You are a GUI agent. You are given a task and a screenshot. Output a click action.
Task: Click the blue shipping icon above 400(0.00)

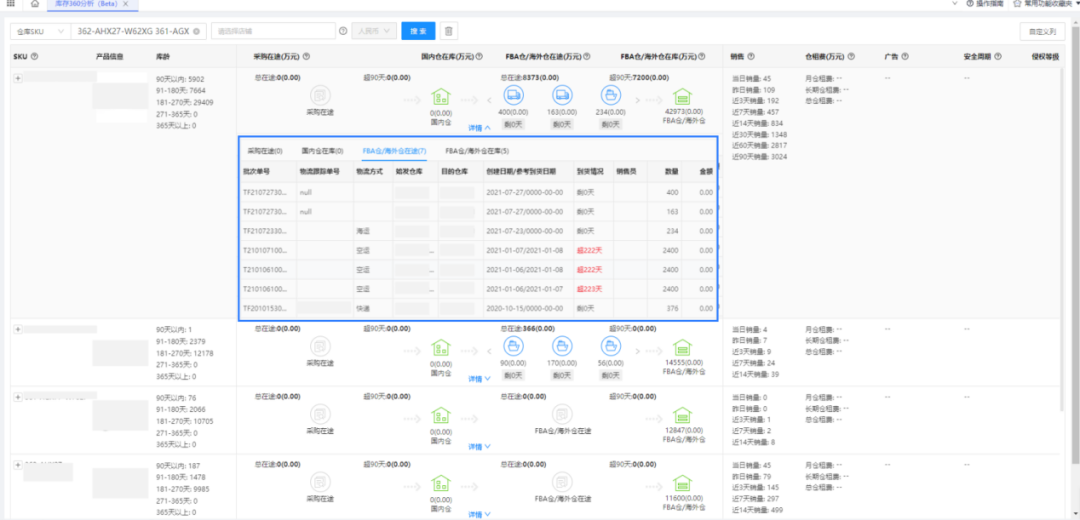(x=514, y=96)
